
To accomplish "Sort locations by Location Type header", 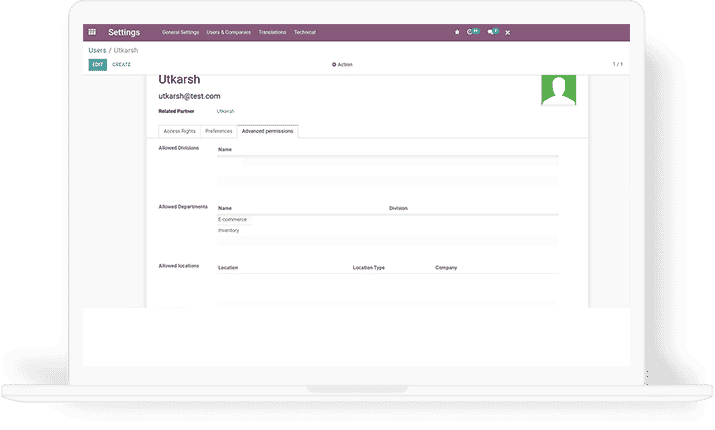I will coord(368,268).
